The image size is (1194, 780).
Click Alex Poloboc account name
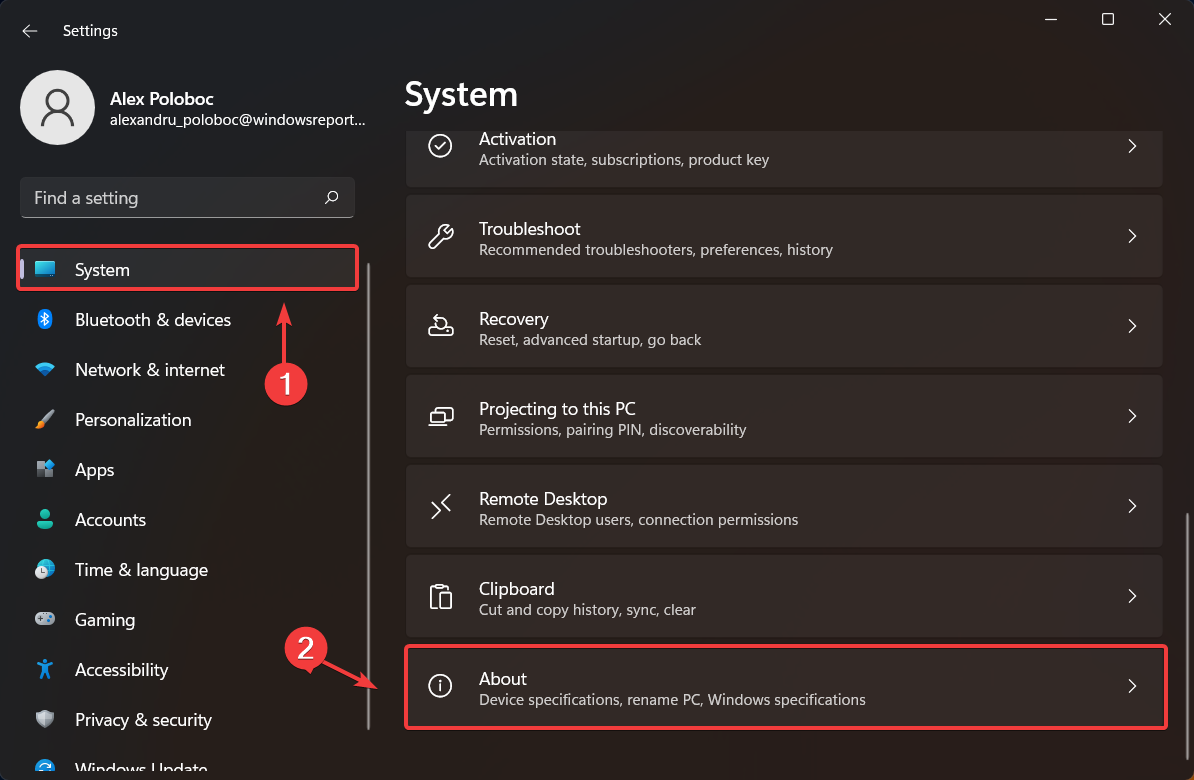click(x=162, y=99)
